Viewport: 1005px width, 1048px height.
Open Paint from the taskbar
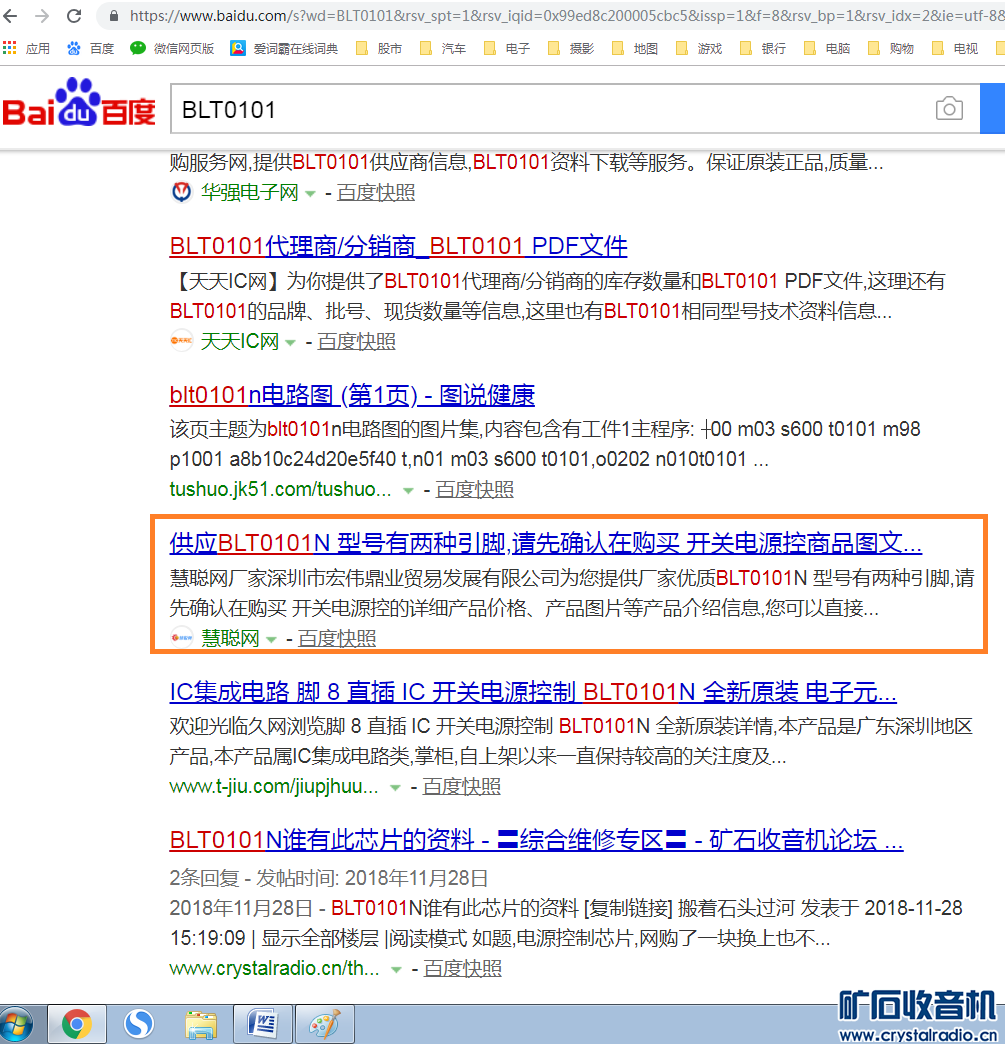point(325,1025)
